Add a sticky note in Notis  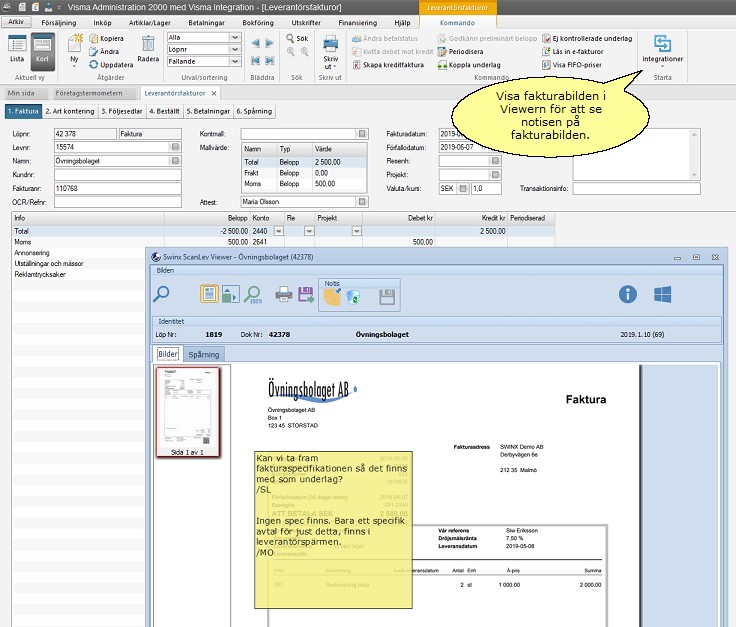coord(332,297)
